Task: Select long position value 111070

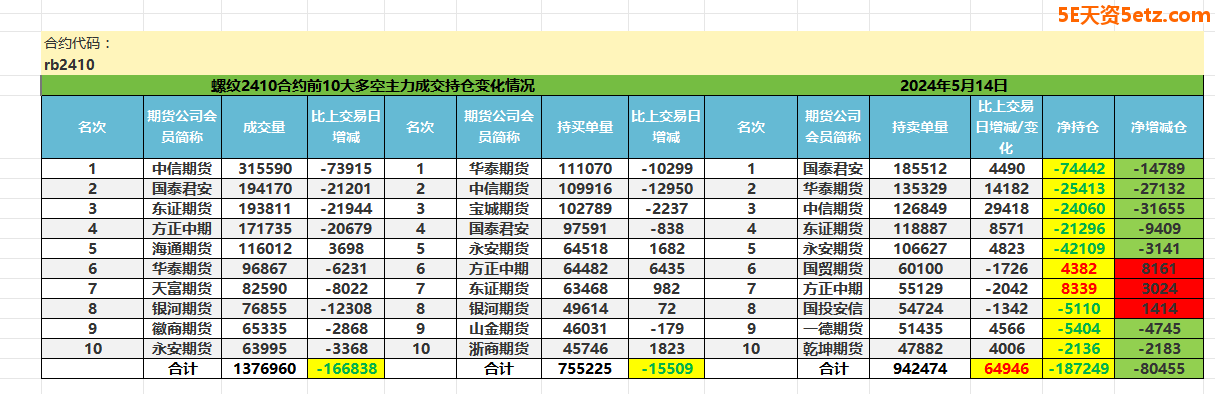Action: coord(584,169)
